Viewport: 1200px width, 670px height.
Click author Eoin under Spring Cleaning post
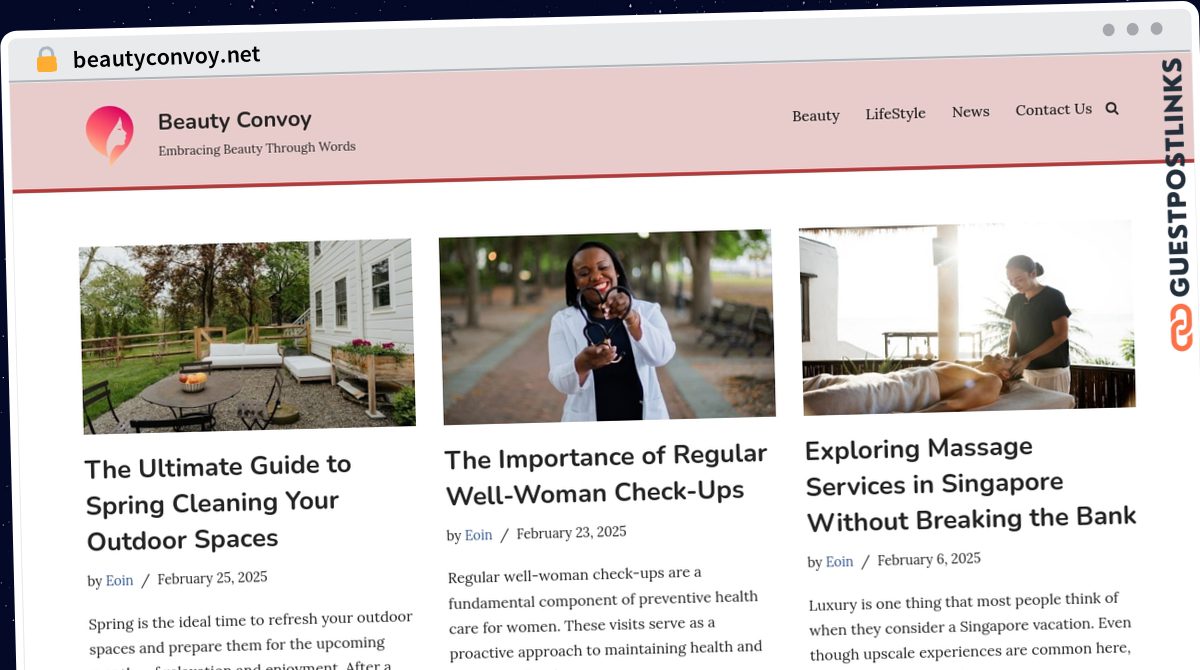point(120,580)
